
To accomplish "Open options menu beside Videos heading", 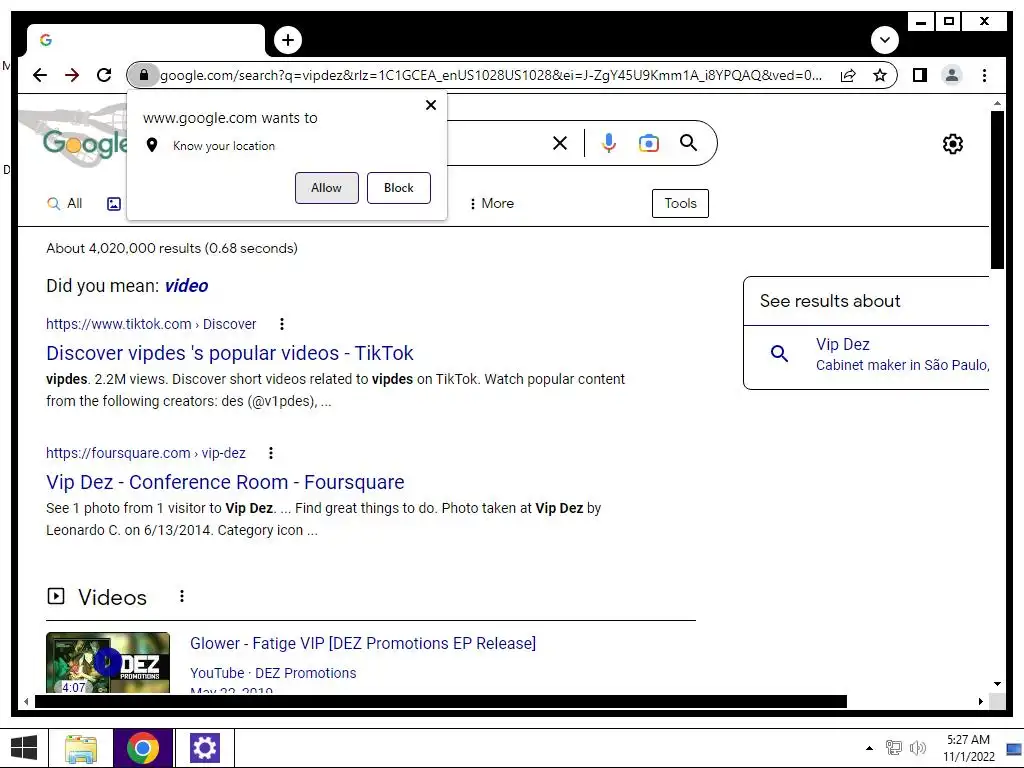I will [182, 596].
